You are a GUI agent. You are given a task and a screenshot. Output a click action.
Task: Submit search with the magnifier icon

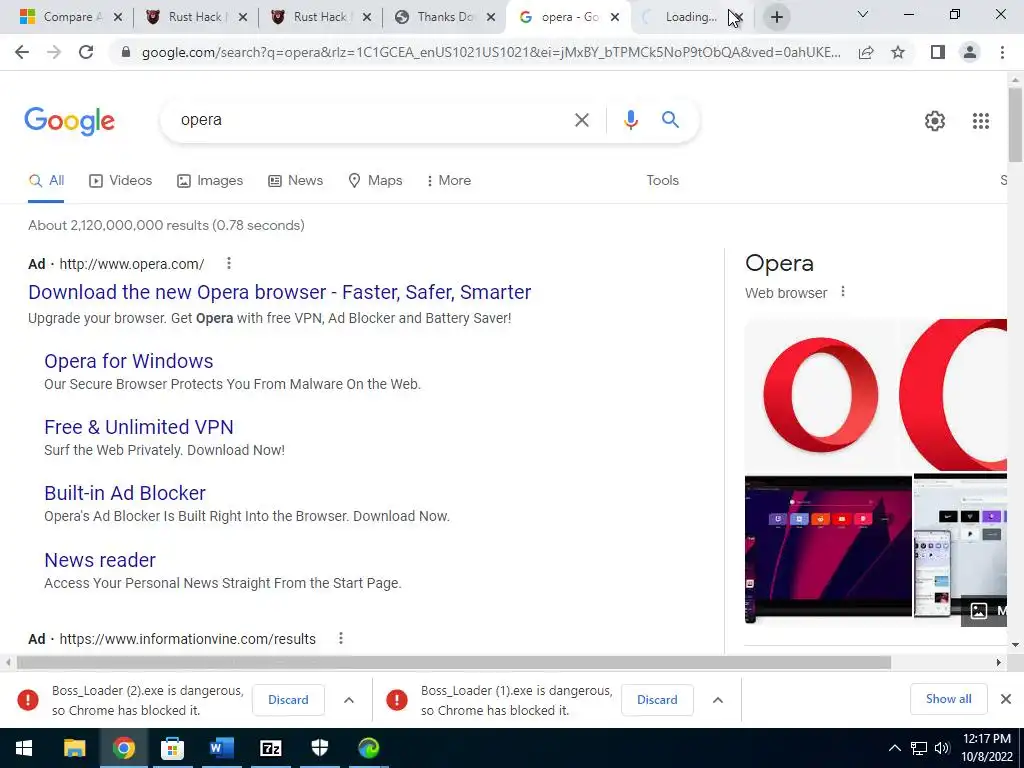point(670,120)
